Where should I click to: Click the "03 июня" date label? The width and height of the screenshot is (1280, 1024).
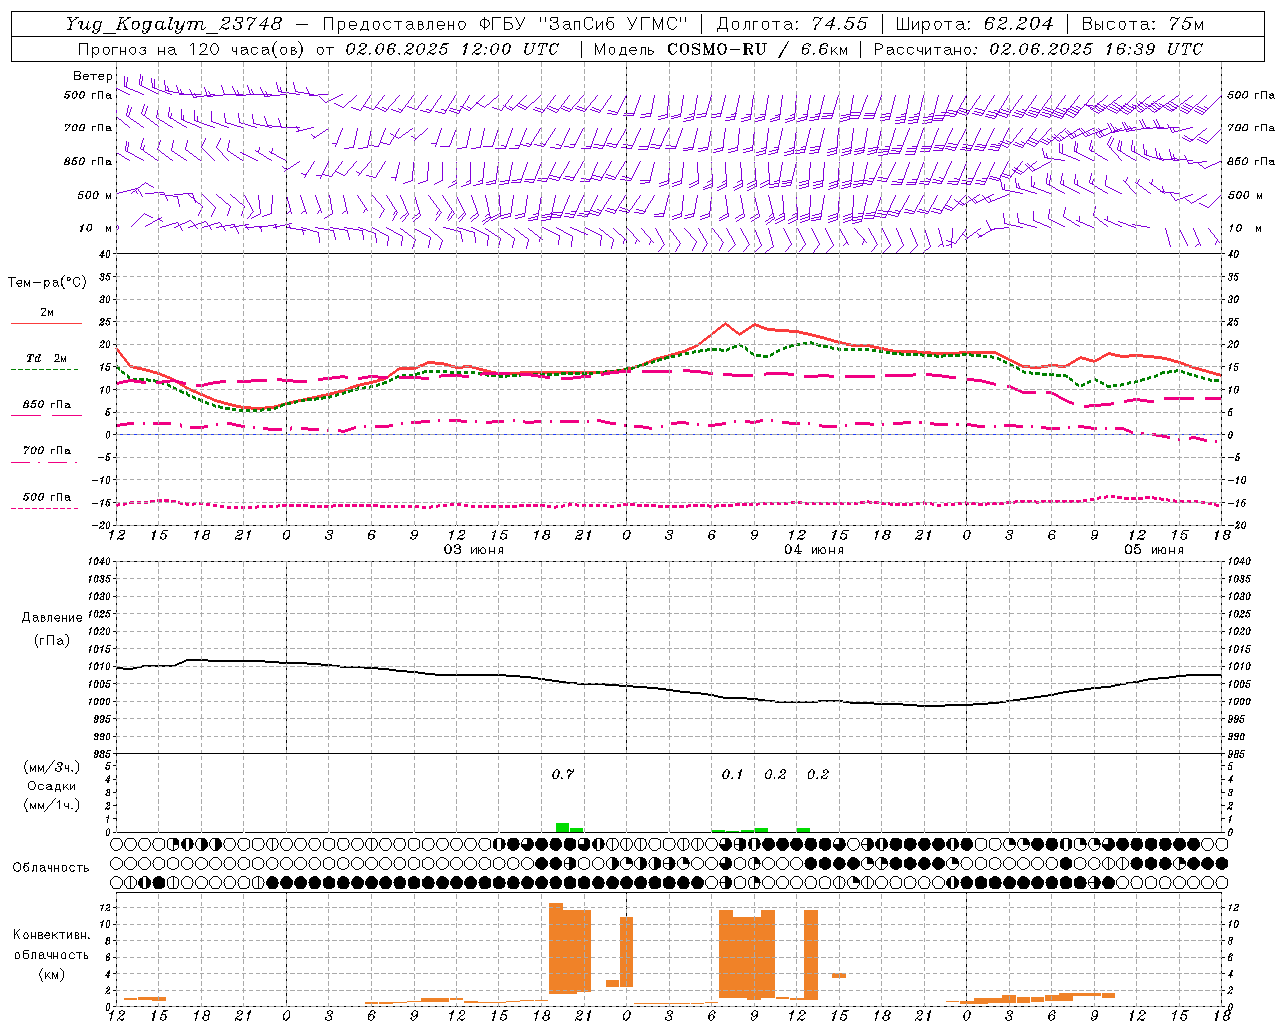[x=474, y=550]
